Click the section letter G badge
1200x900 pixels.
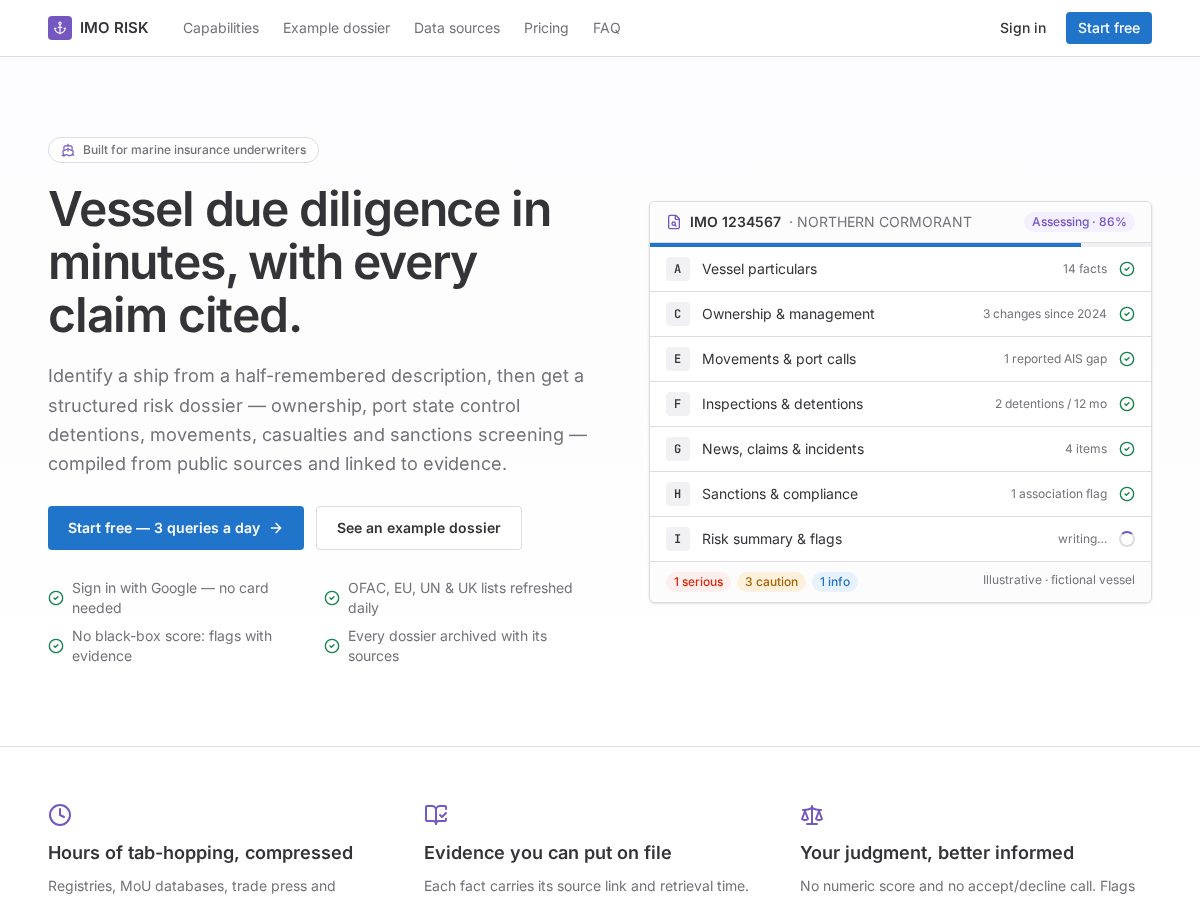point(678,449)
